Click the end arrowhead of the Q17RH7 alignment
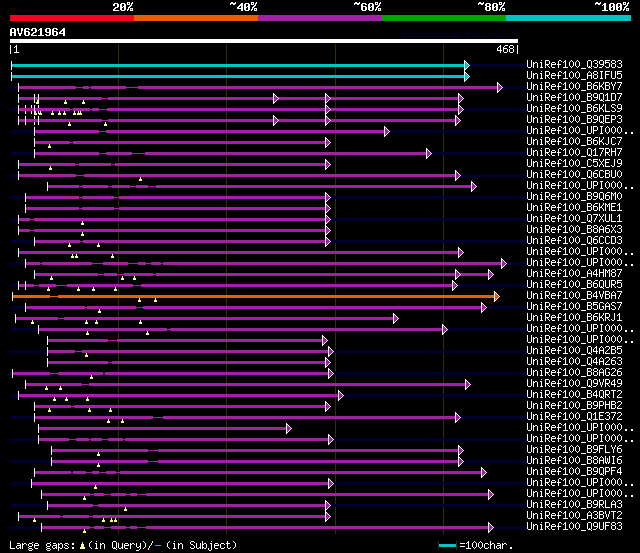640x553 pixels. click(x=429, y=153)
